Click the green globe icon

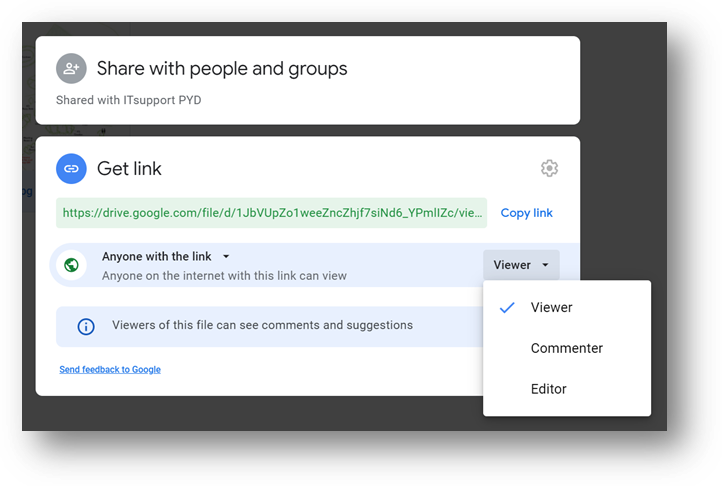(71, 265)
